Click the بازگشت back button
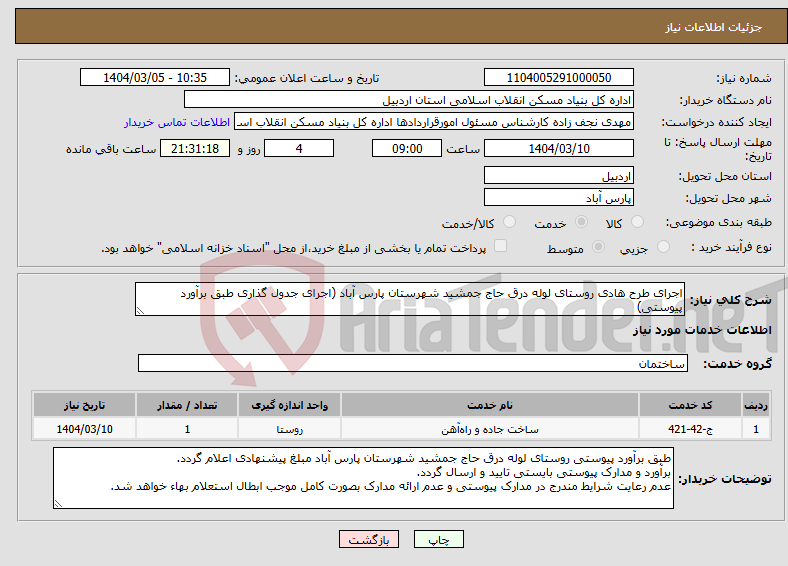This screenshot has height=566, width=788. pyautogui.click(x=369, y=539)
